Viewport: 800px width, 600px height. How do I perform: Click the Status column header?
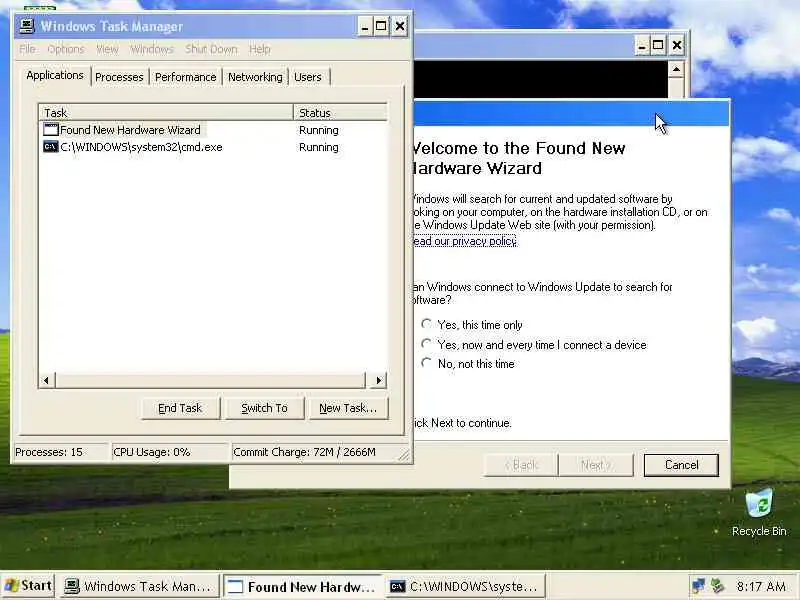(x=340, y=113)
